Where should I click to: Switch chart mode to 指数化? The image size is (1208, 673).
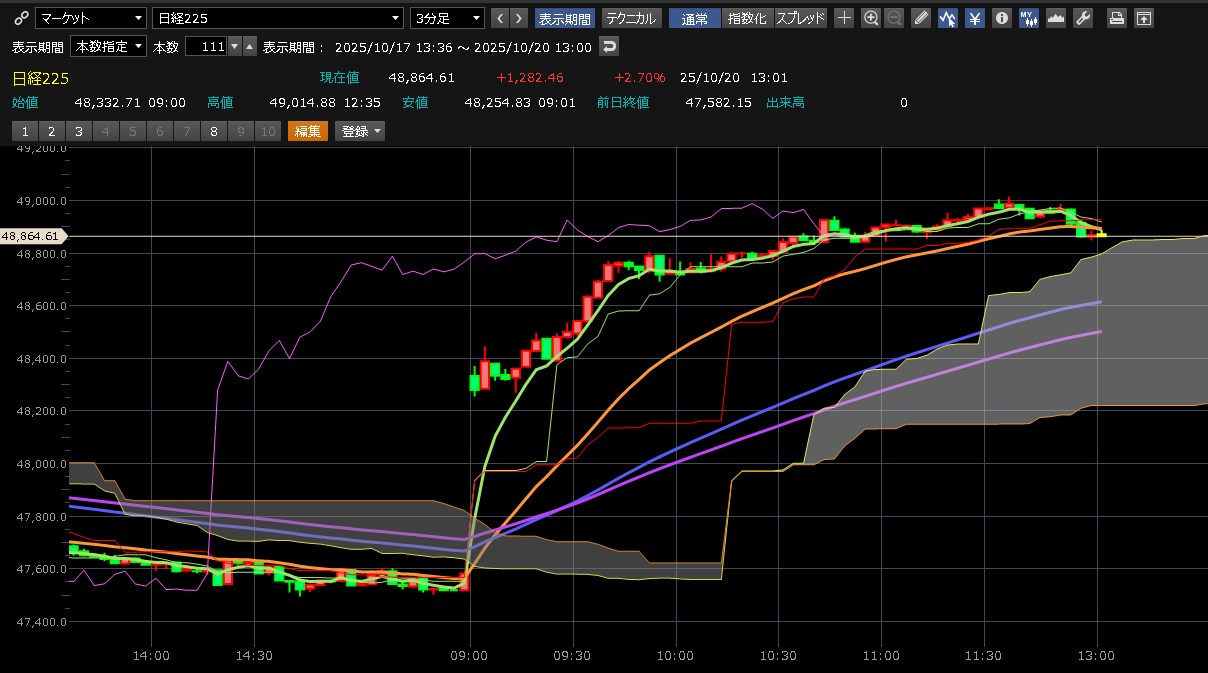(x=747, y=18)
